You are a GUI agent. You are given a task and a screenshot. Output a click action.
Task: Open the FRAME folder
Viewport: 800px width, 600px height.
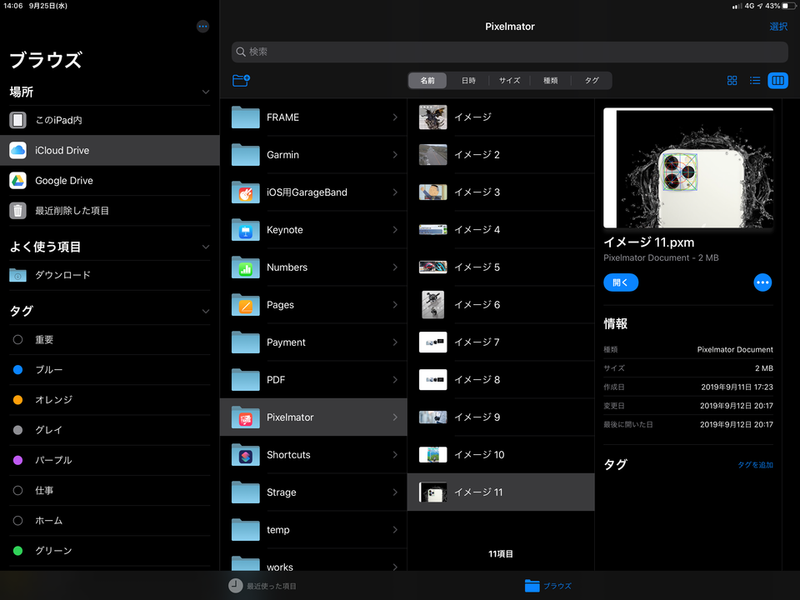point(314,117)
